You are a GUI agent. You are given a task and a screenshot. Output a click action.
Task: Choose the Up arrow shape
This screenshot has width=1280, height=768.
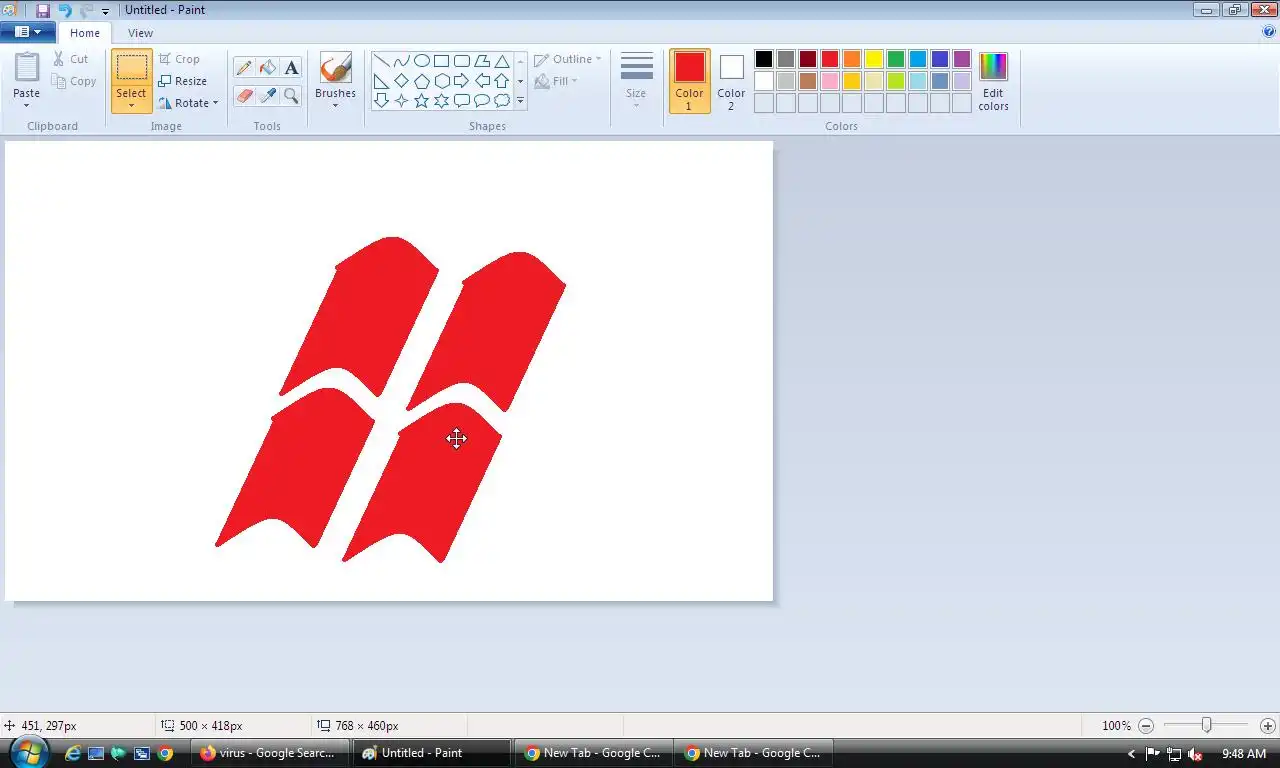[x=501, y=81]
